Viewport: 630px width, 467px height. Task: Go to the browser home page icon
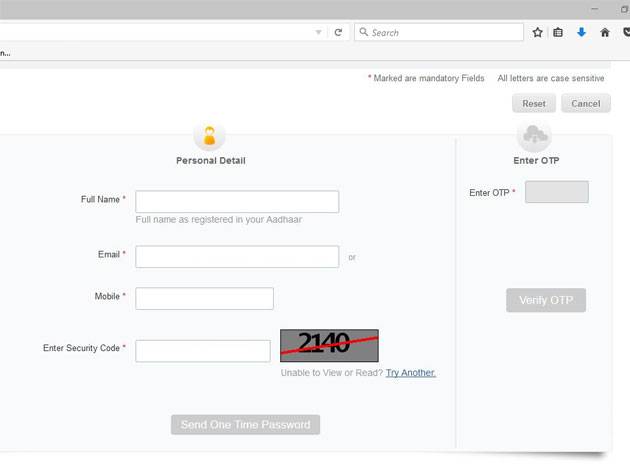604,33
